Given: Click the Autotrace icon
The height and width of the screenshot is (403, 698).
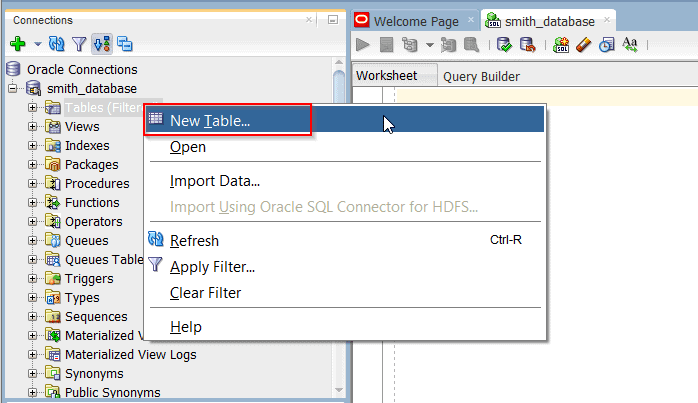Looking at the screenshot, I should click(448, 45).
